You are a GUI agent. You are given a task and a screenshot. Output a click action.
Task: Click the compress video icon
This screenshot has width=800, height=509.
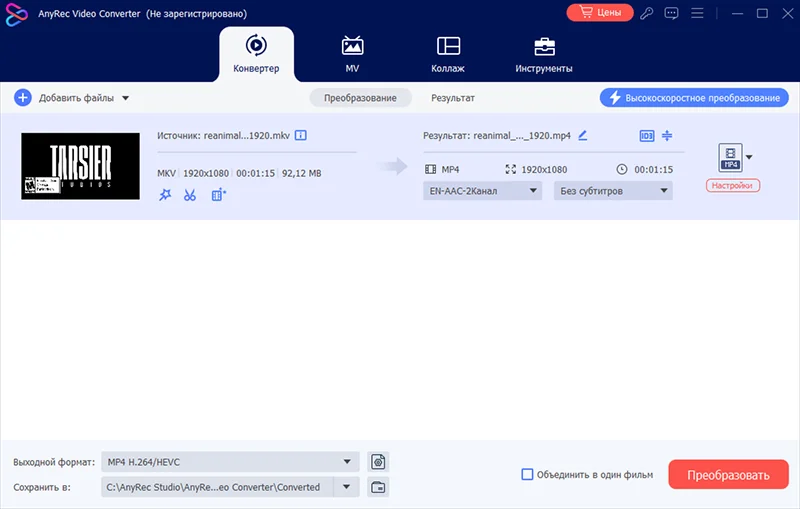tap(667, 135)
